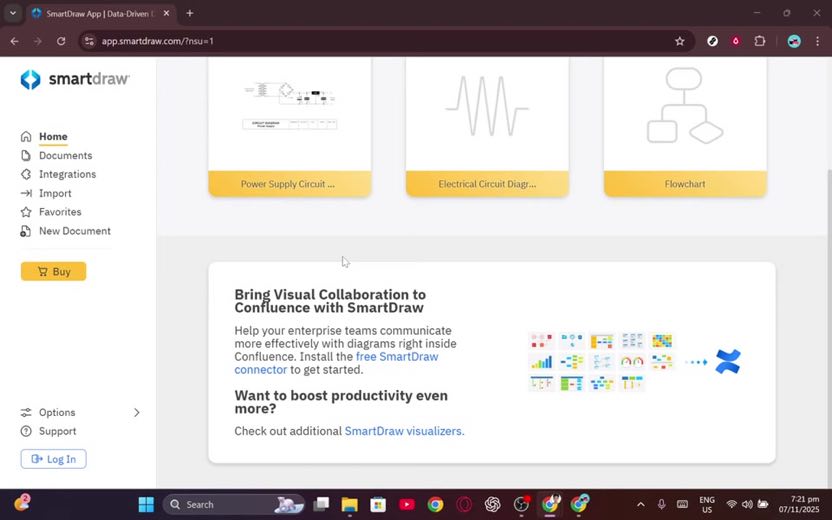Close the SmartDraw App tab
The image size is (832, 520).
166,13
